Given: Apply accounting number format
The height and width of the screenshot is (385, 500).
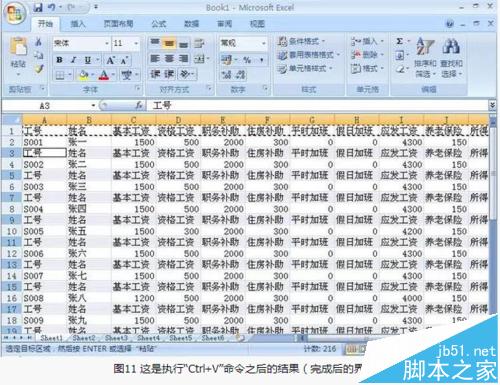Looking at the screenshot, I should tap(227, 60).
